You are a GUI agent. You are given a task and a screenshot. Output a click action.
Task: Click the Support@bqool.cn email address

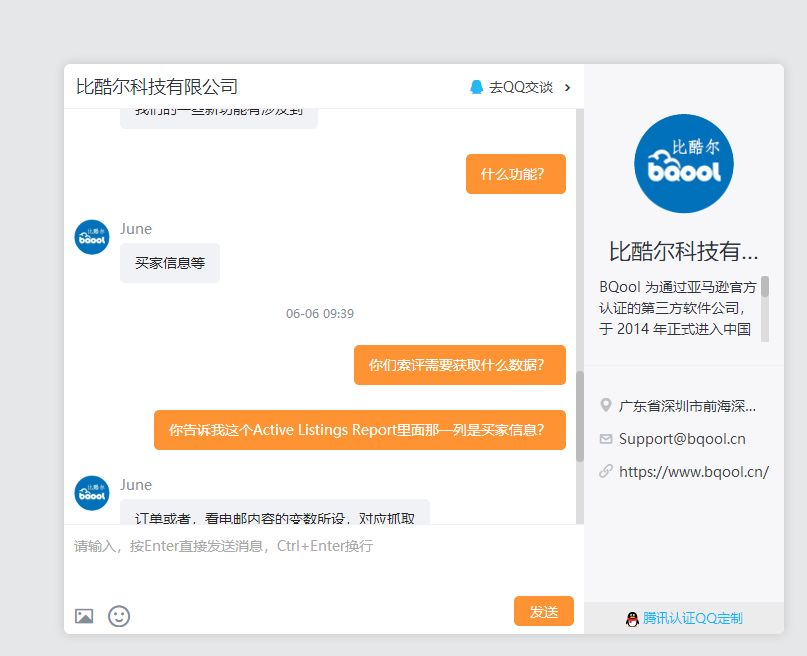[x=682, y=439]
